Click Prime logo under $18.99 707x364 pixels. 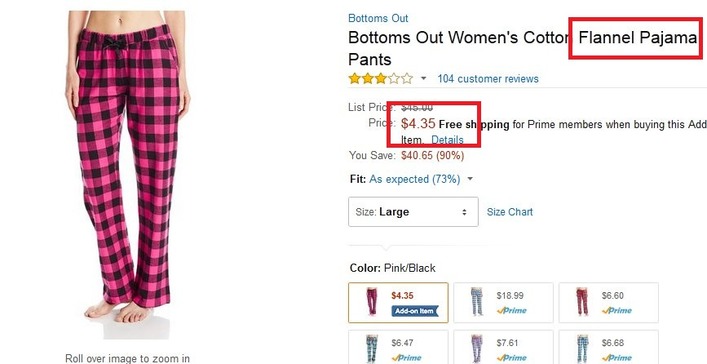tap(511, 310)
